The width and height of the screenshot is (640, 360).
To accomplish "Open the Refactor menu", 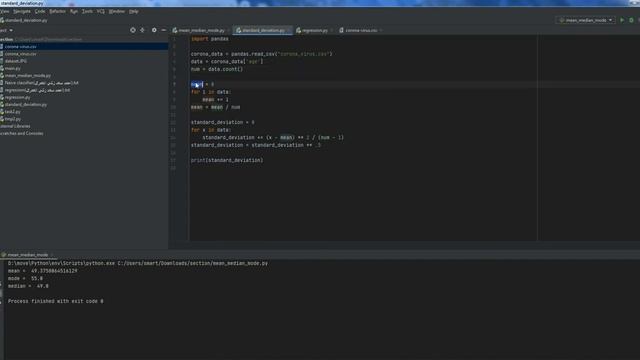I will 58,11.
